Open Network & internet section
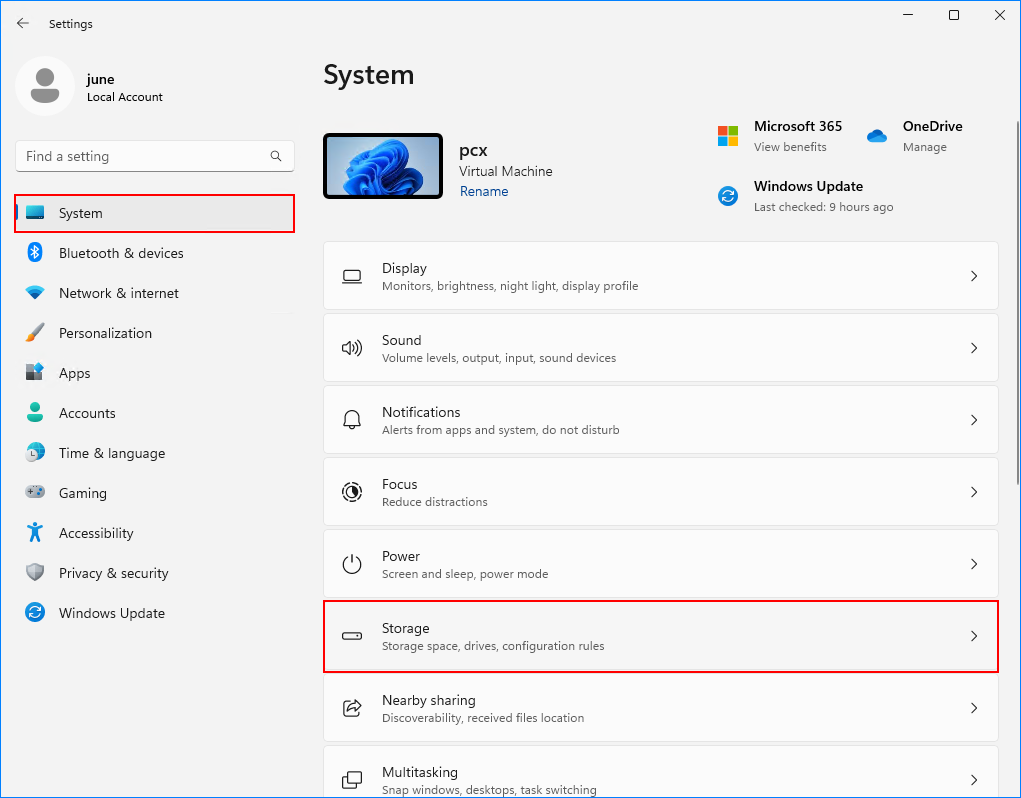1021x798 pixels. pos(155,293)
